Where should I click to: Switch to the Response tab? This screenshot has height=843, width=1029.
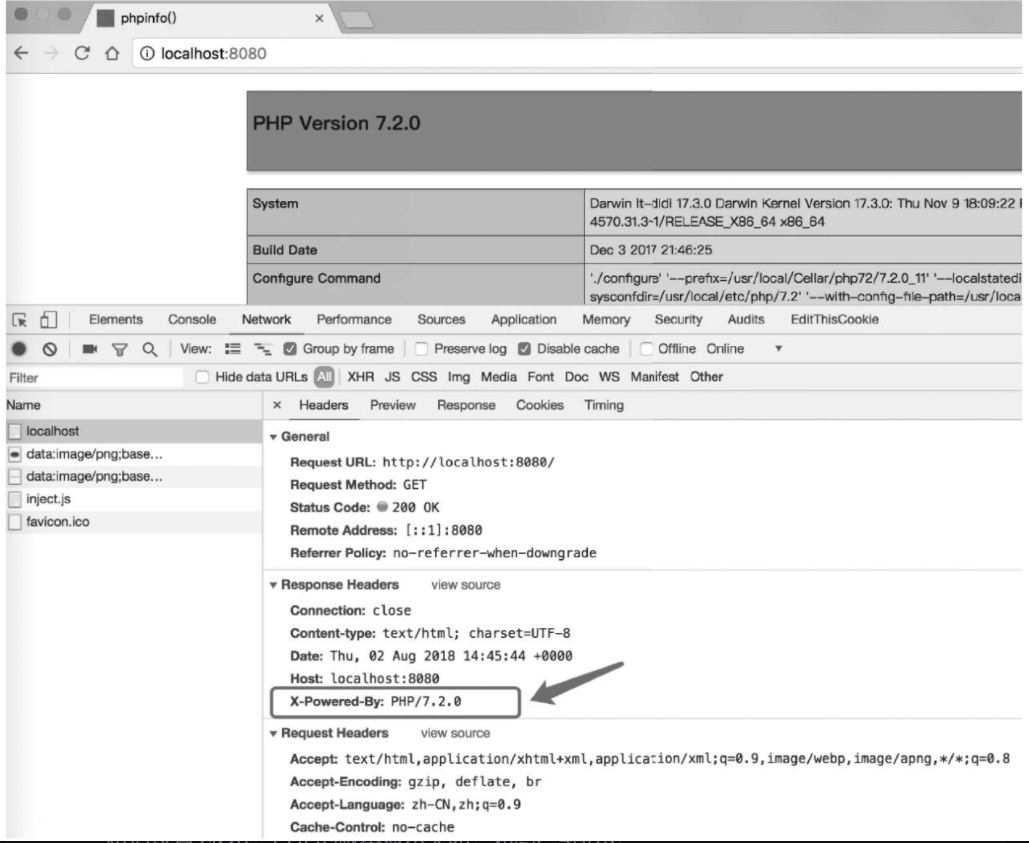tap(466, 405)
